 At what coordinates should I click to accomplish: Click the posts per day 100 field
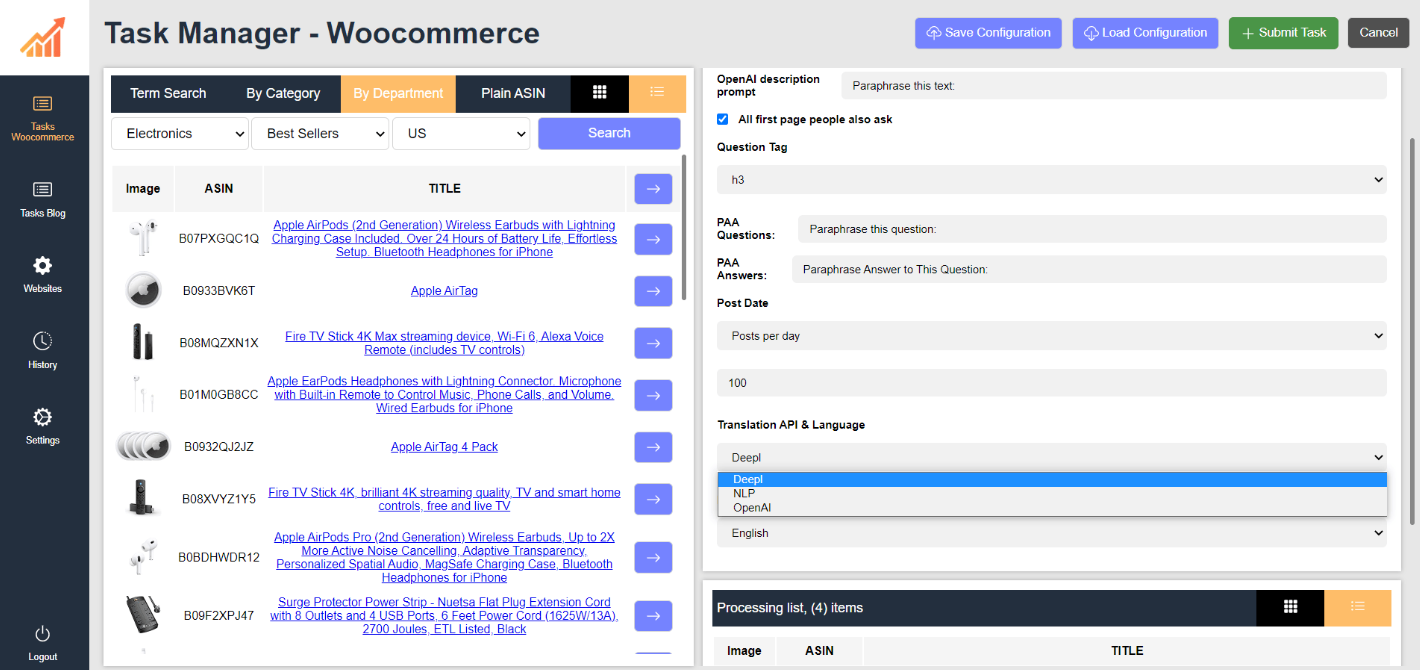point(1052,383)
